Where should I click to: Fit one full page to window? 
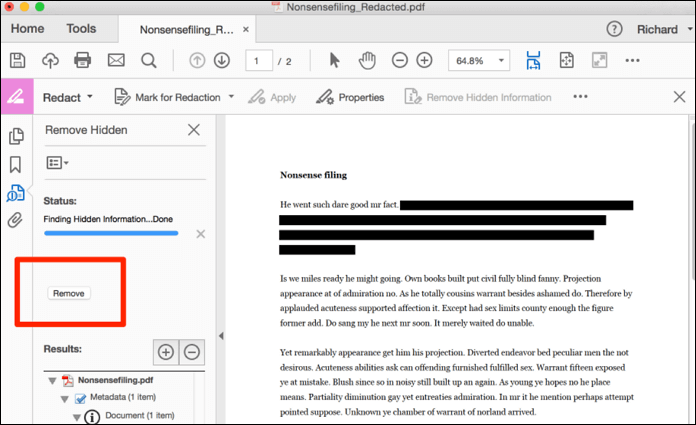coord(566,60)
